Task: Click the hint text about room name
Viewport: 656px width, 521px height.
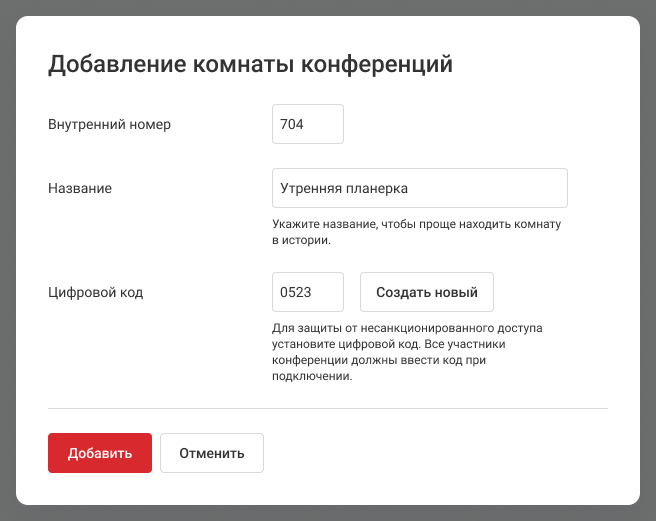Action: 416,232
